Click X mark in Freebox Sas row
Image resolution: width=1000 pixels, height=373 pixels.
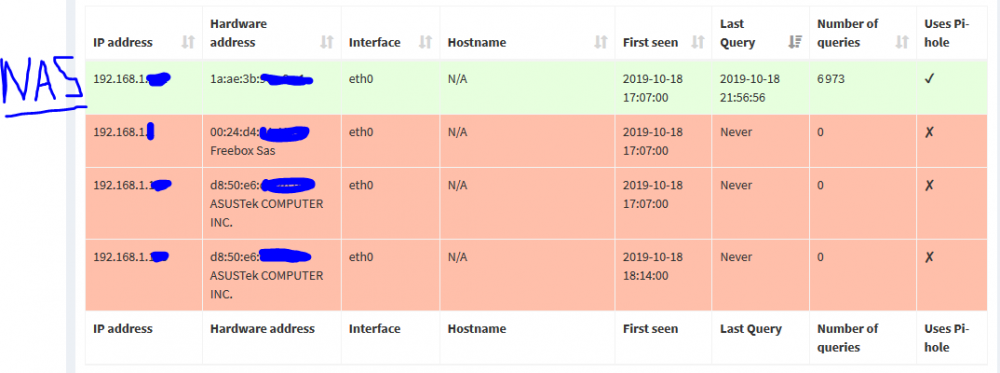(x=929, y=132)
